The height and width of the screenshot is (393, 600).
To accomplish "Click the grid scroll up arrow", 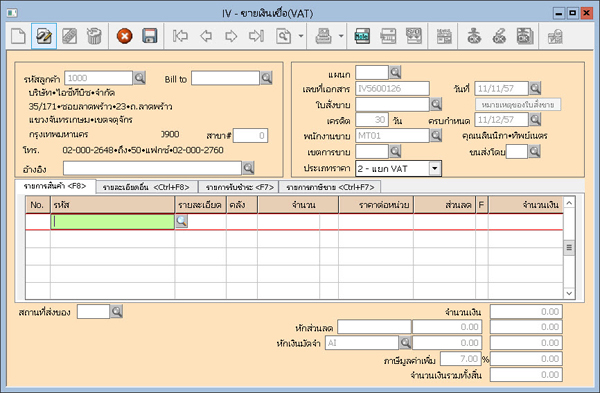I will pyautogui.click(x=569, y=202).
